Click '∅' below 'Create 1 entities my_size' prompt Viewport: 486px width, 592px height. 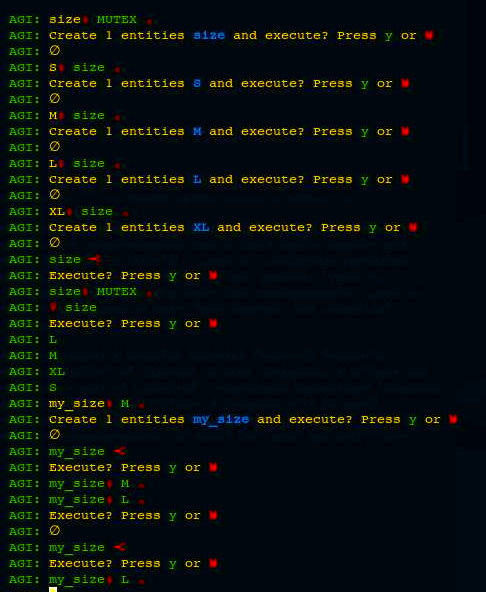(54, 435)
